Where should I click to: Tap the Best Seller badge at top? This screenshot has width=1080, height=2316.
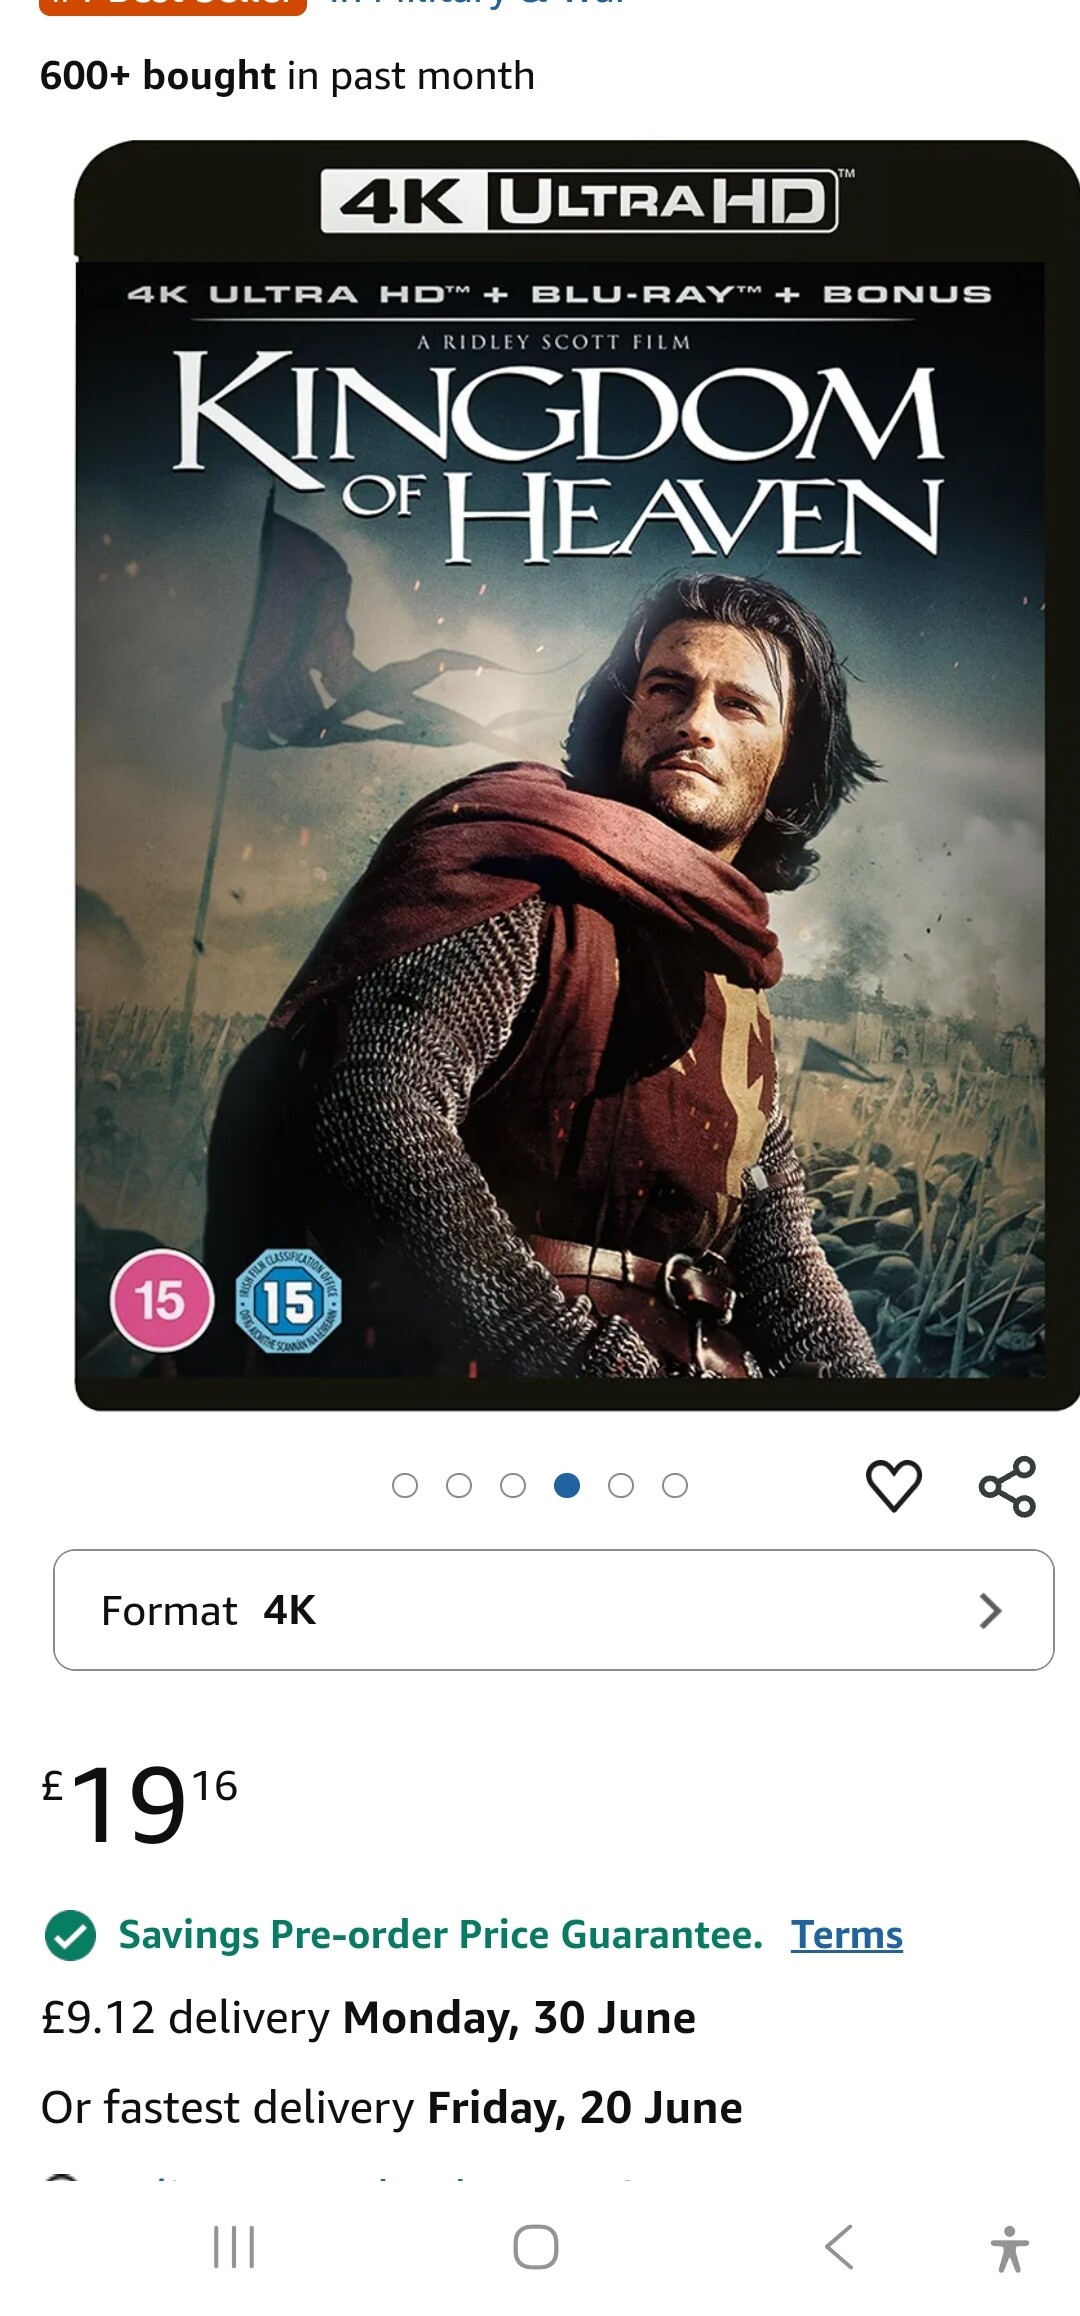(173, 5)
